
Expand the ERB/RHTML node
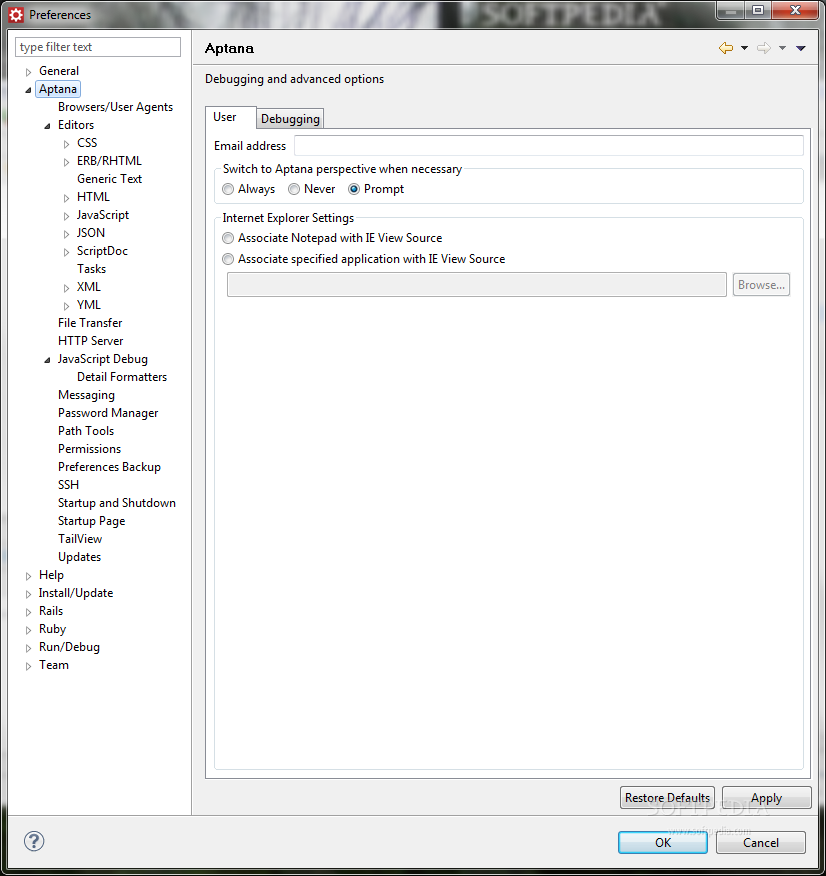pos(66,162)
